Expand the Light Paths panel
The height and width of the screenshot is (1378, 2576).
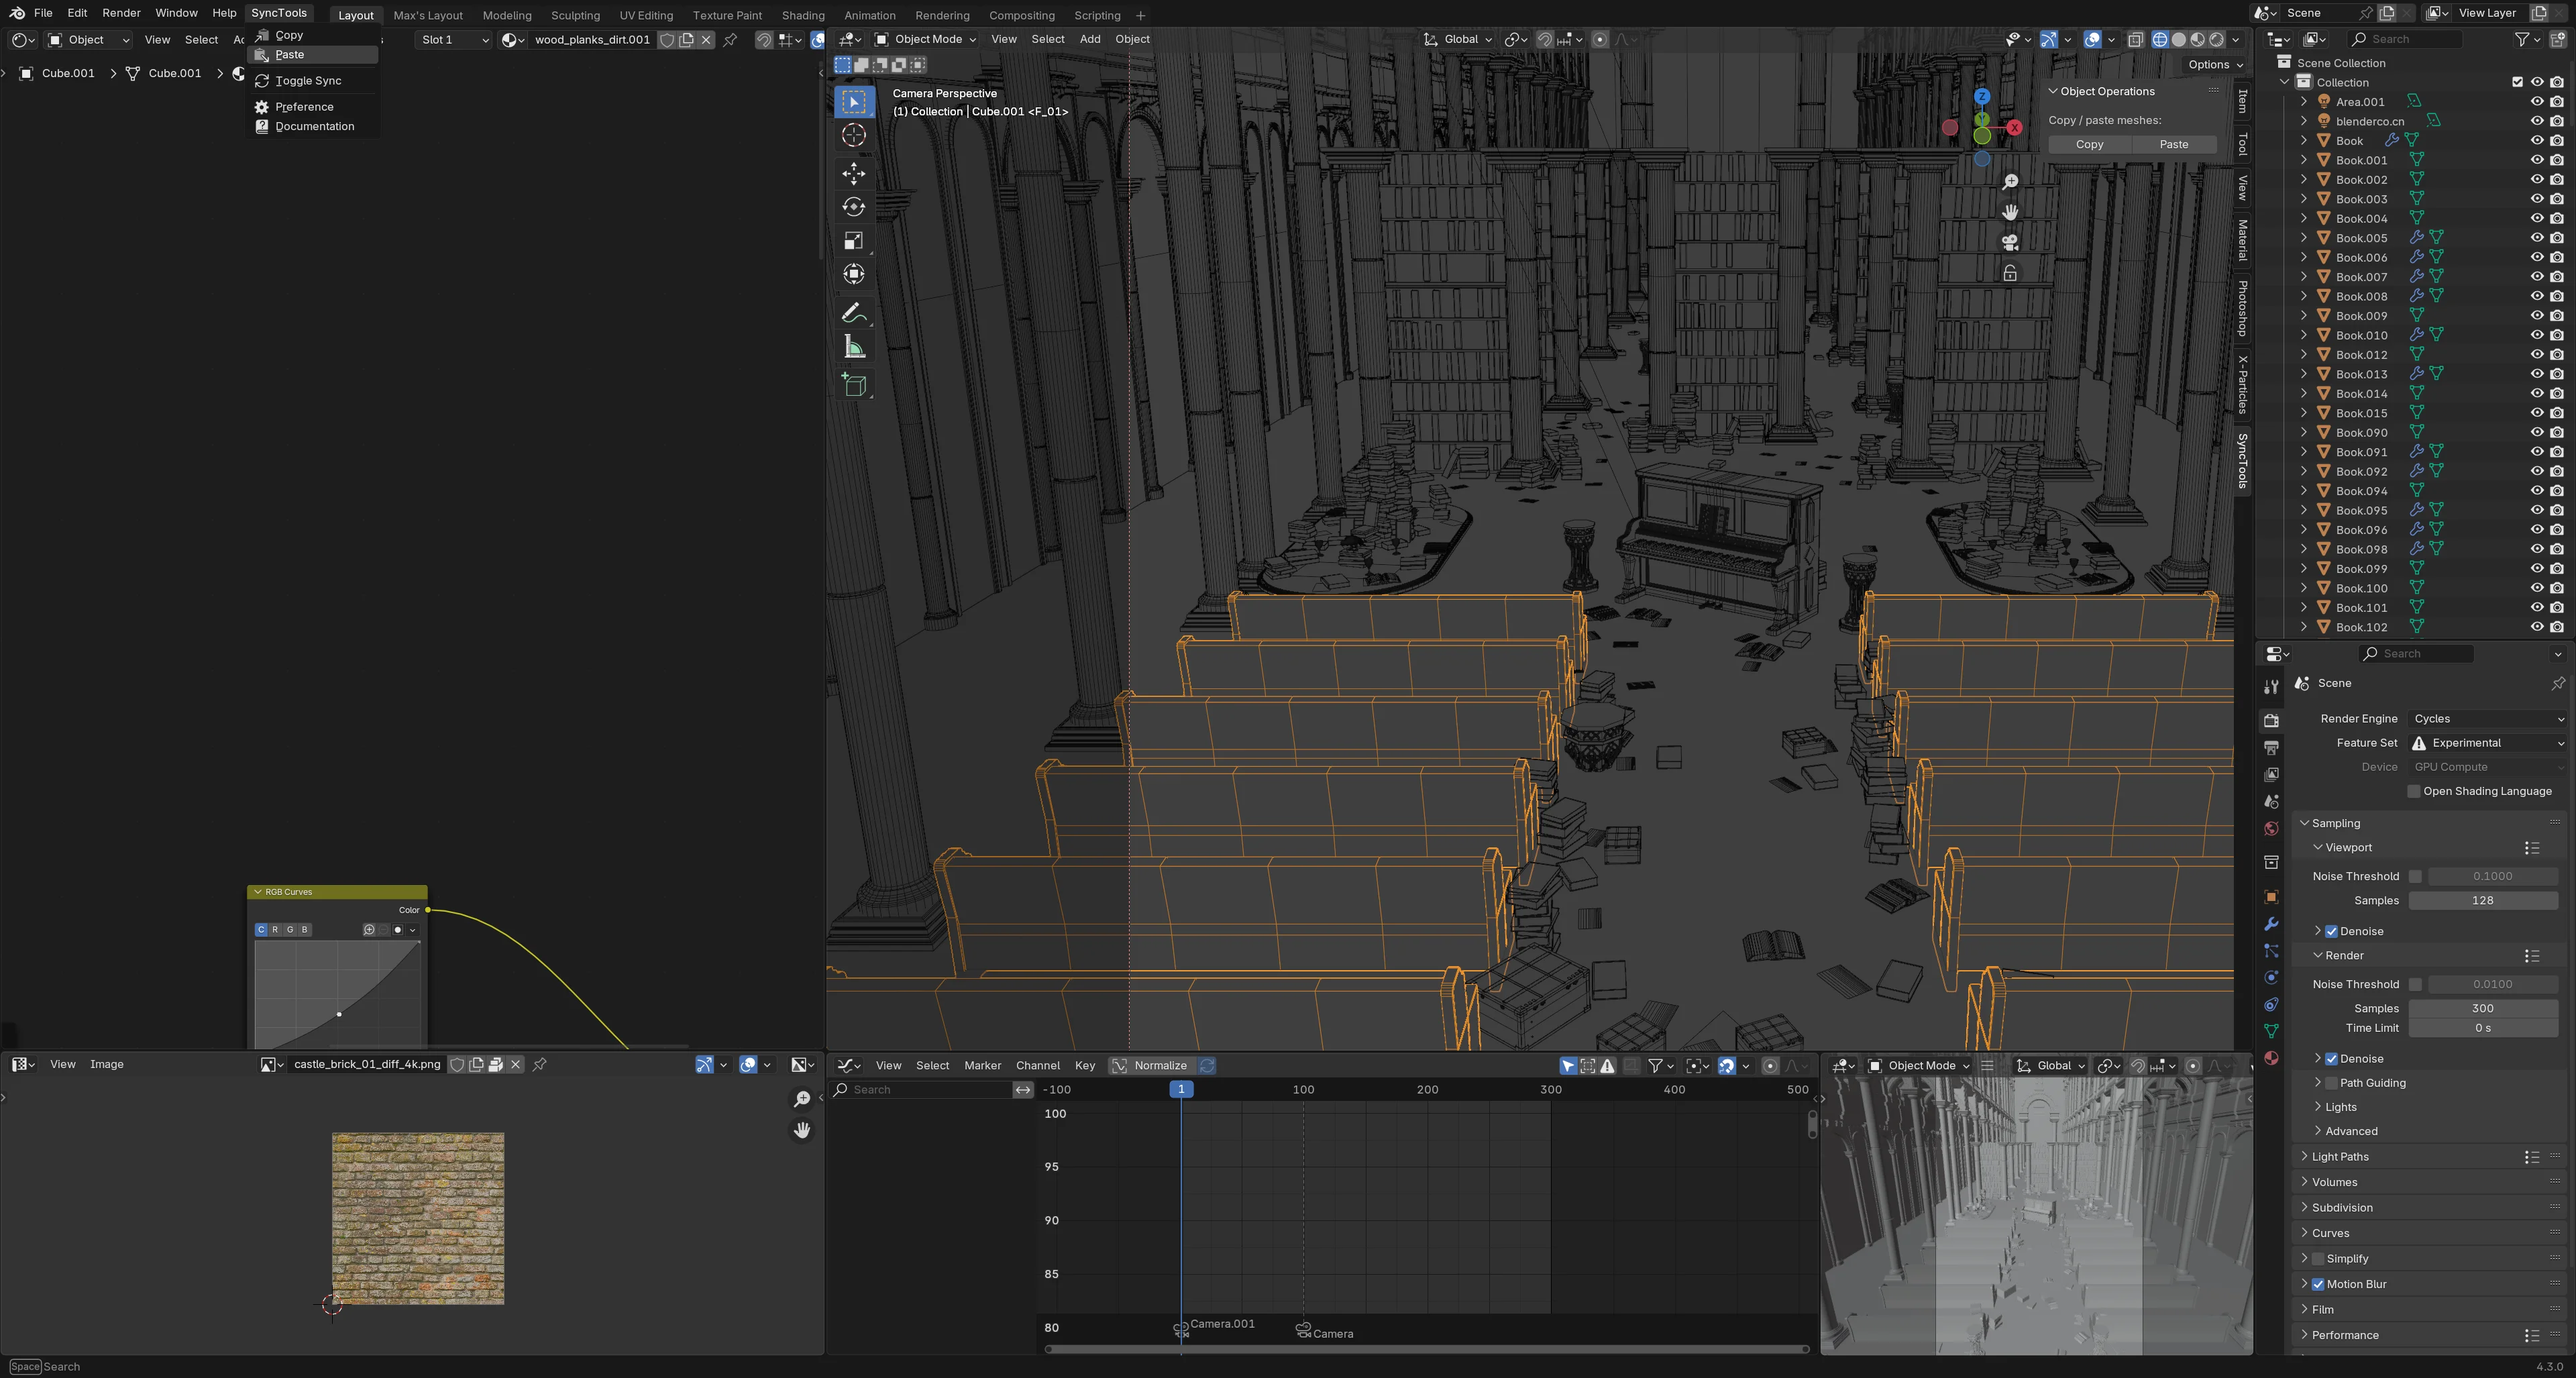coord(2340,1157)
